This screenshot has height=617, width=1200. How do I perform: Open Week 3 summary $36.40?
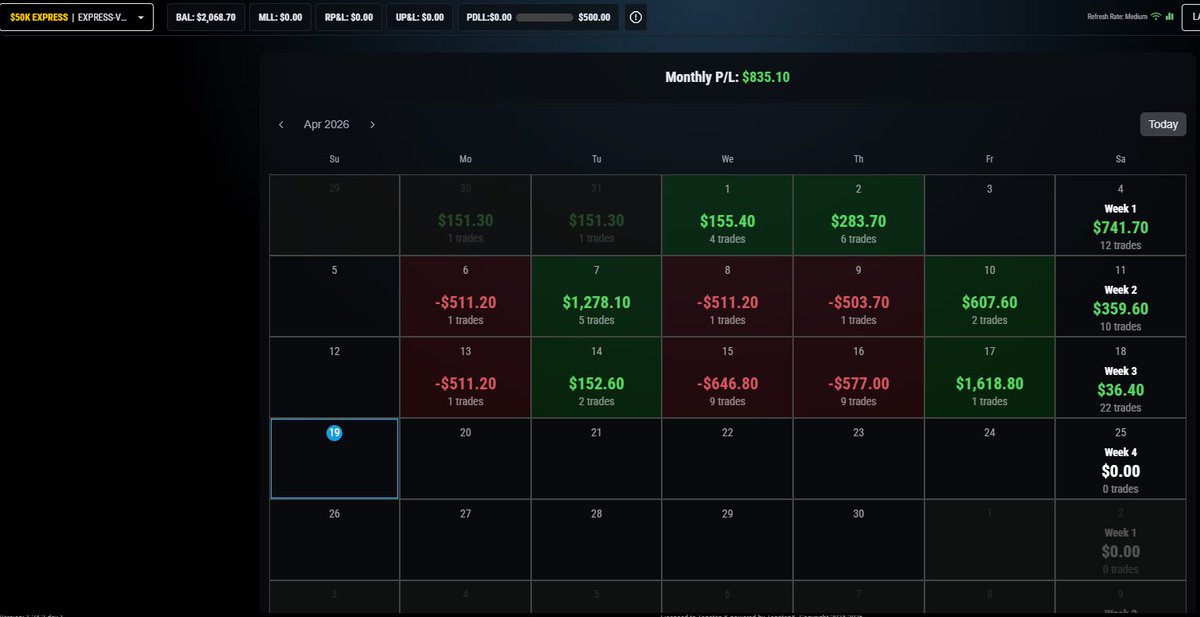coord(1120,377)
